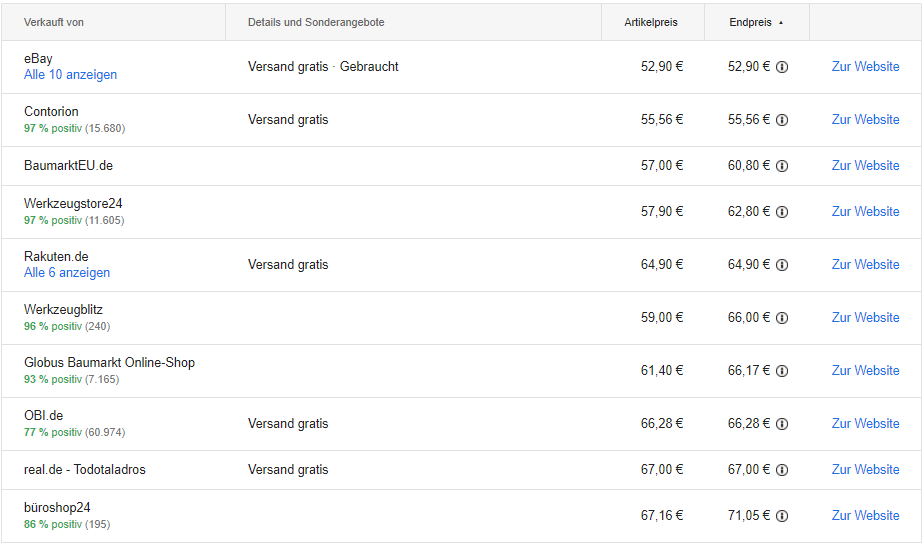Click info icon beside real.de 67,00 € Endpreis
Viewport: 923px width, 543px height.
click(x=782, y=470)
